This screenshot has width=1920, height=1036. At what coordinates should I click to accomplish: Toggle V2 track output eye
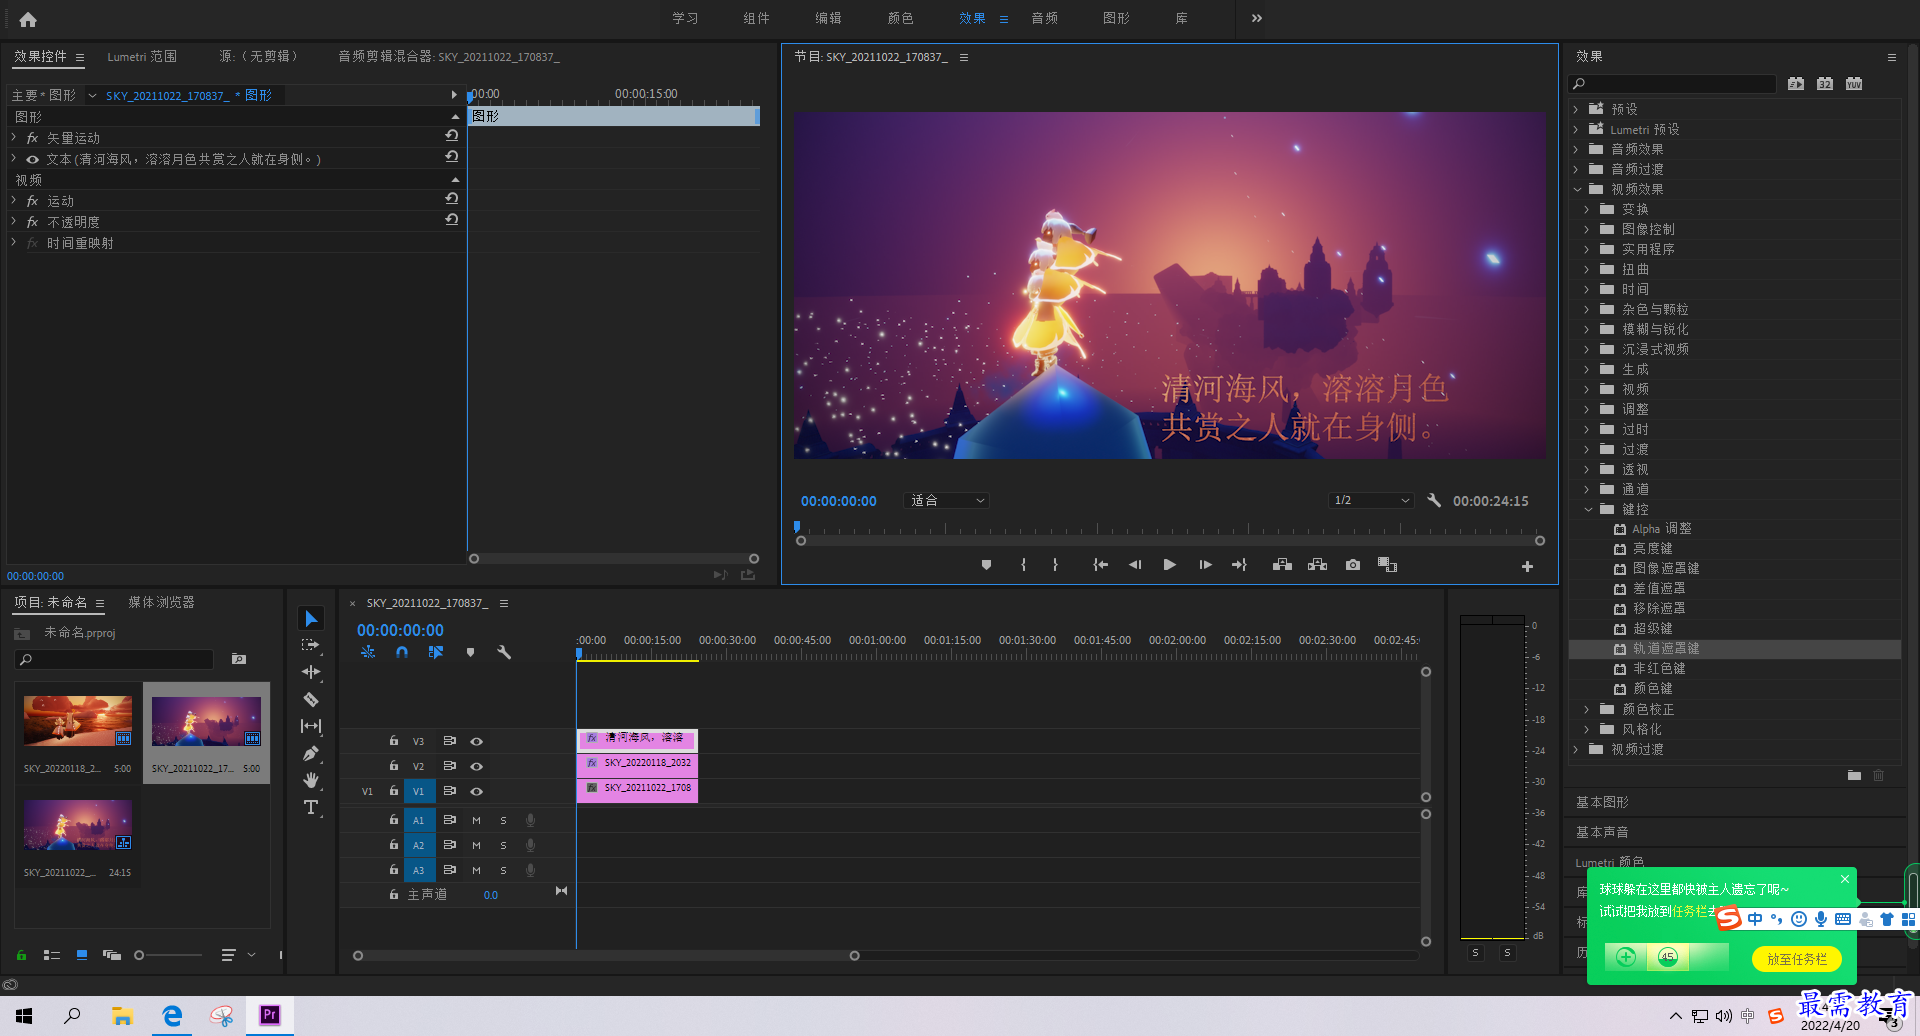(477, 766)
